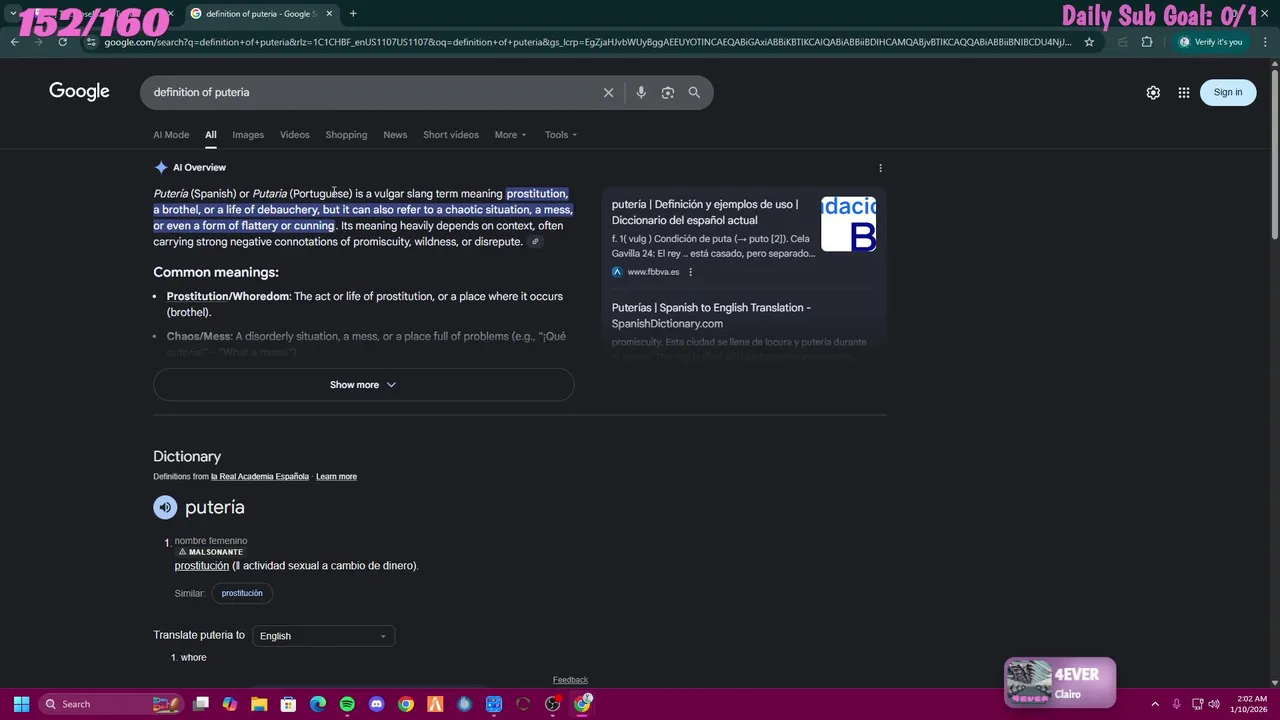Image resolution: width=1280 pixels, height=720 pixels.
Task: Switch to Videos results tab
Action: [x=295, y=135]
